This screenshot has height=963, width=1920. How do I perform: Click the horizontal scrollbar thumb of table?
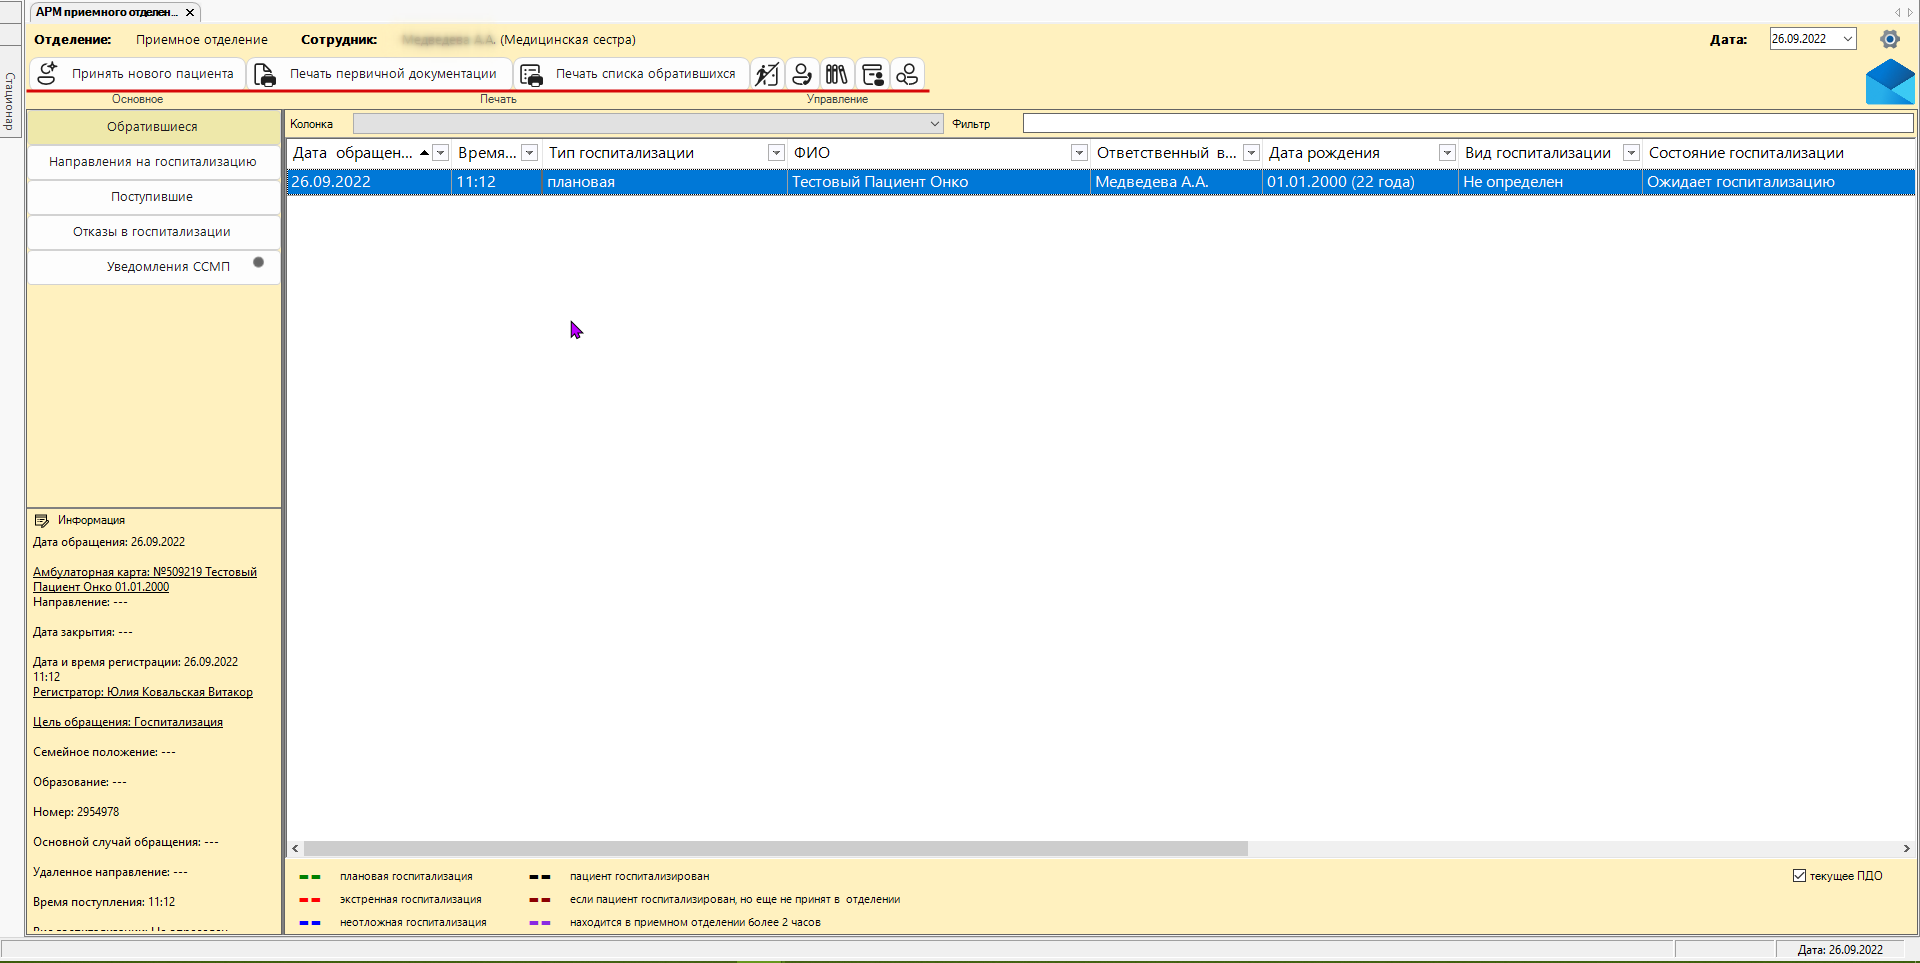776,849
